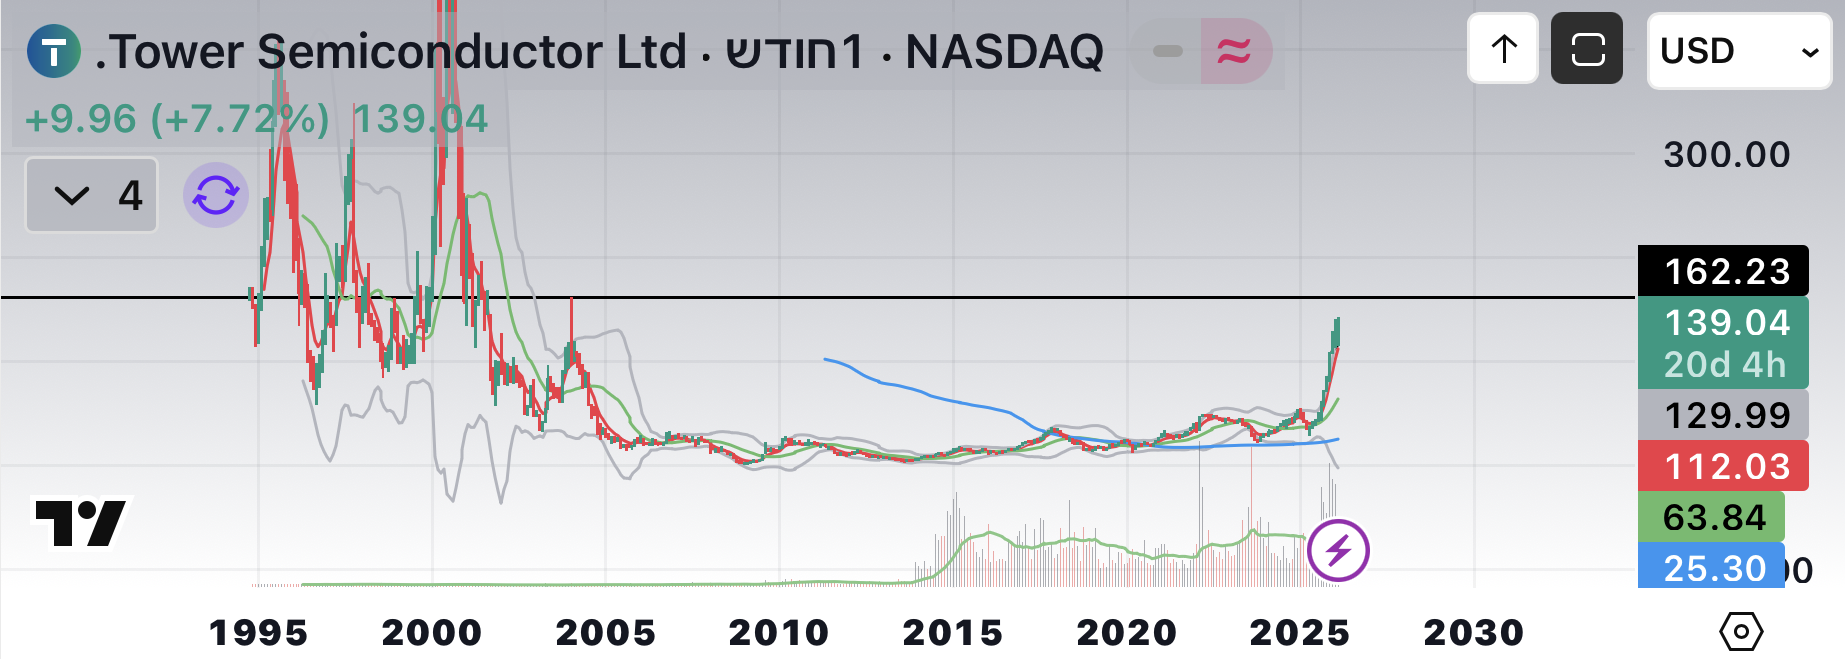Open the USD currency dropdown

pyautogui.click(x=1739, y=51)
